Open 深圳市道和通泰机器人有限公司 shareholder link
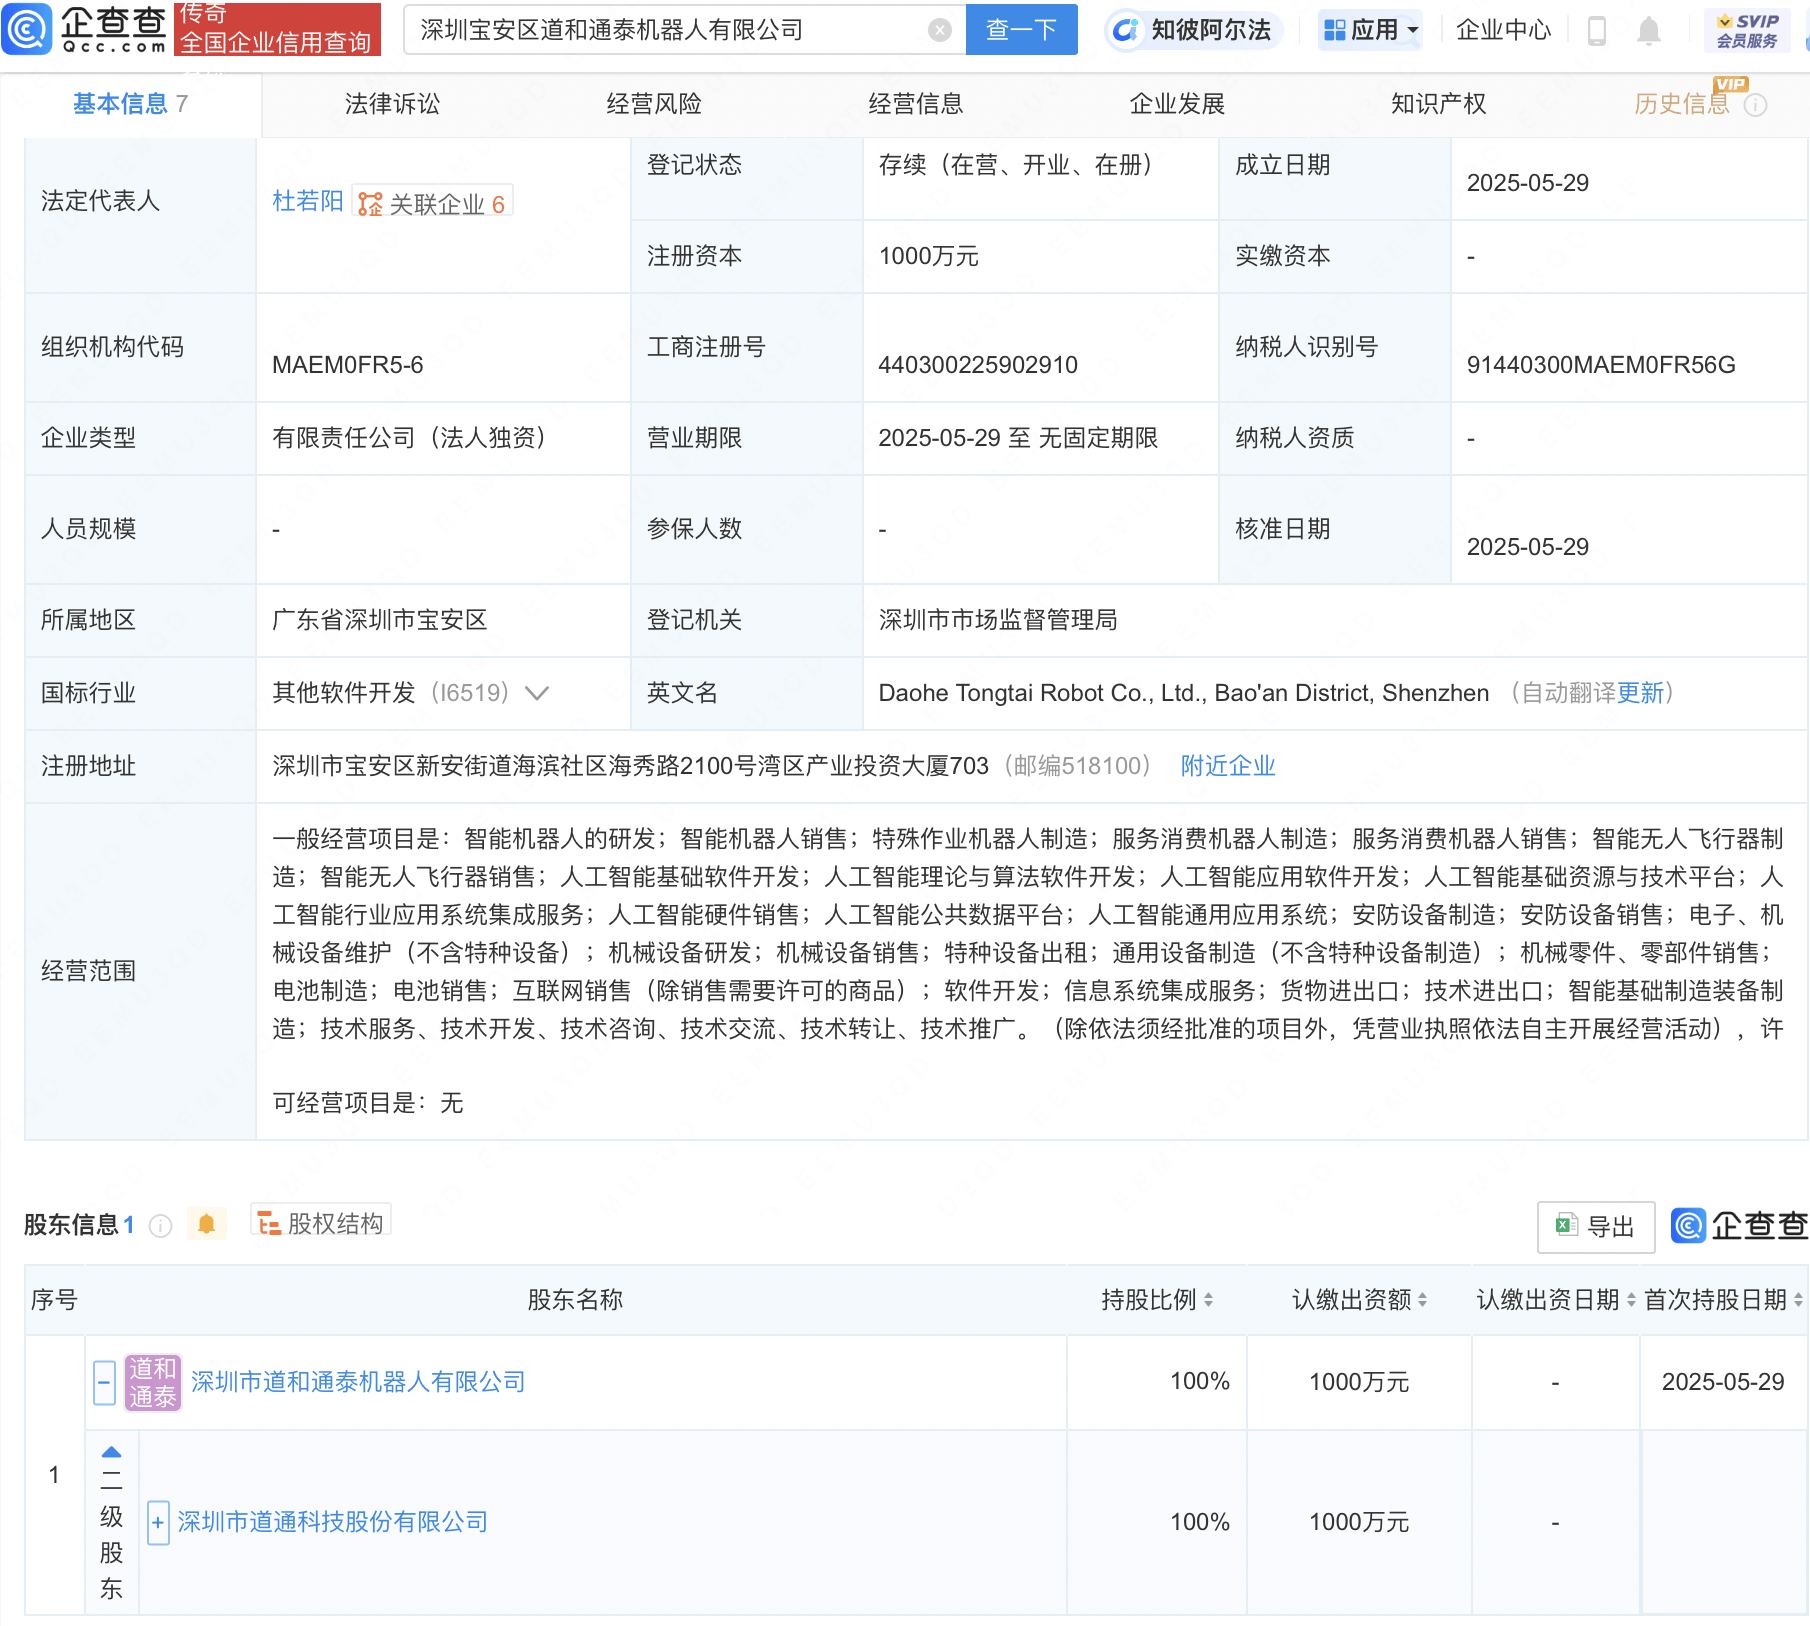The image size is (1810, 1626). tap(358, 1382)
